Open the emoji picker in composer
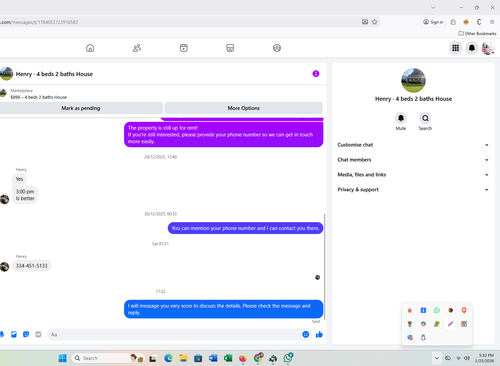This screenshot has height=366, width=500. pos(305,334)
